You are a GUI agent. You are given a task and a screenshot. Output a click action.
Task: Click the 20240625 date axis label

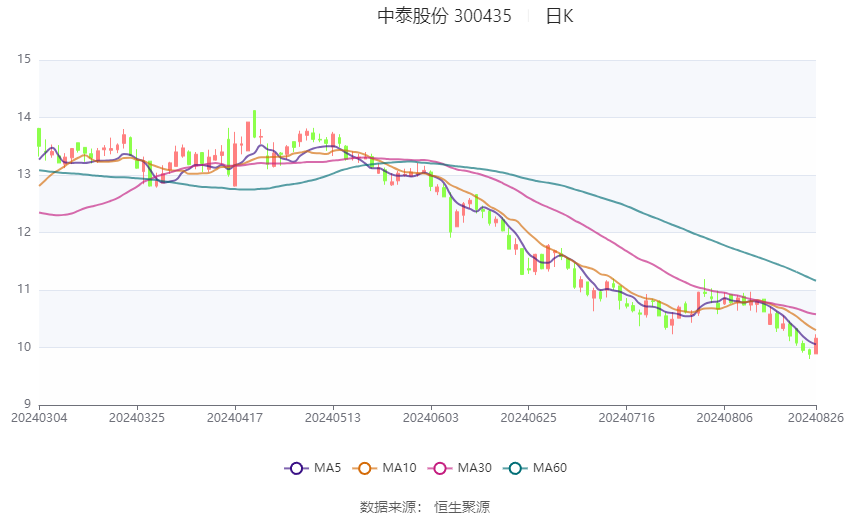tap(529, 418)
